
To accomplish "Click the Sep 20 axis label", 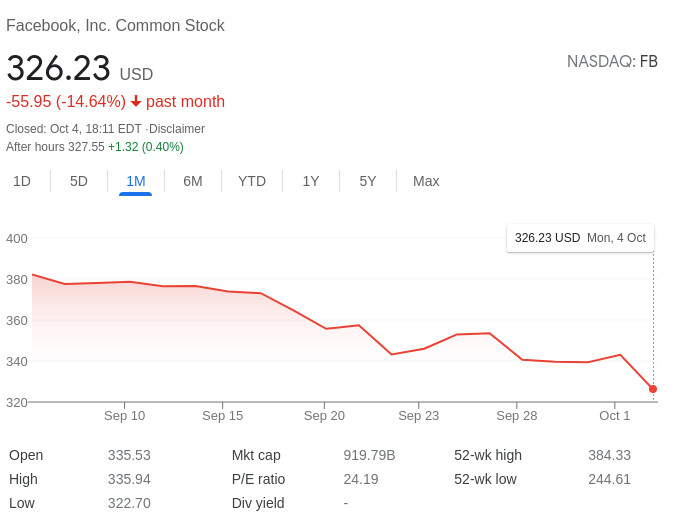I will 324,416.
